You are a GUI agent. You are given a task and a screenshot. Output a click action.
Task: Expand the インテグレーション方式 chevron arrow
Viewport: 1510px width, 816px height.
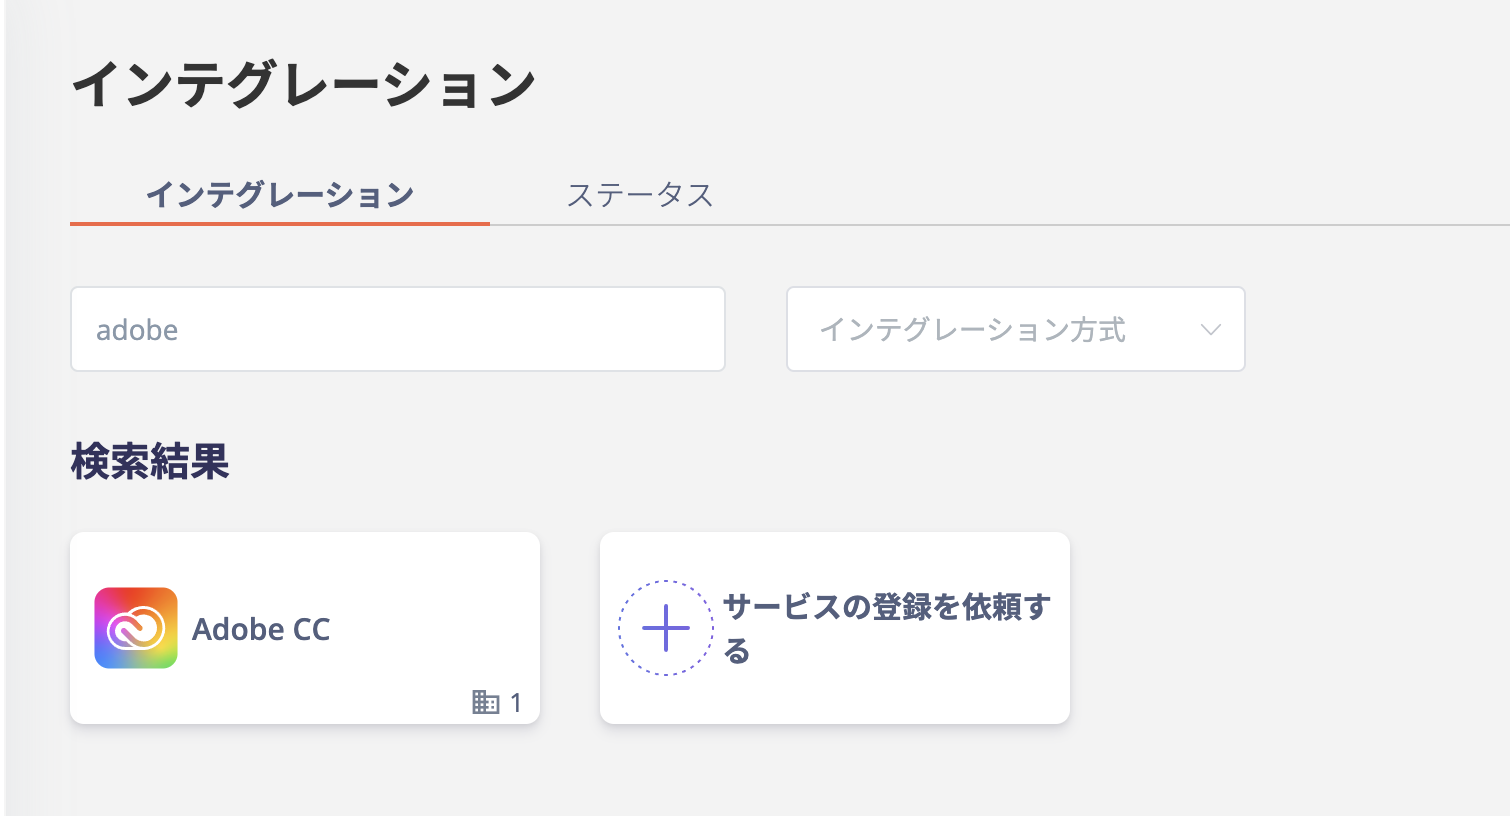1210,330
